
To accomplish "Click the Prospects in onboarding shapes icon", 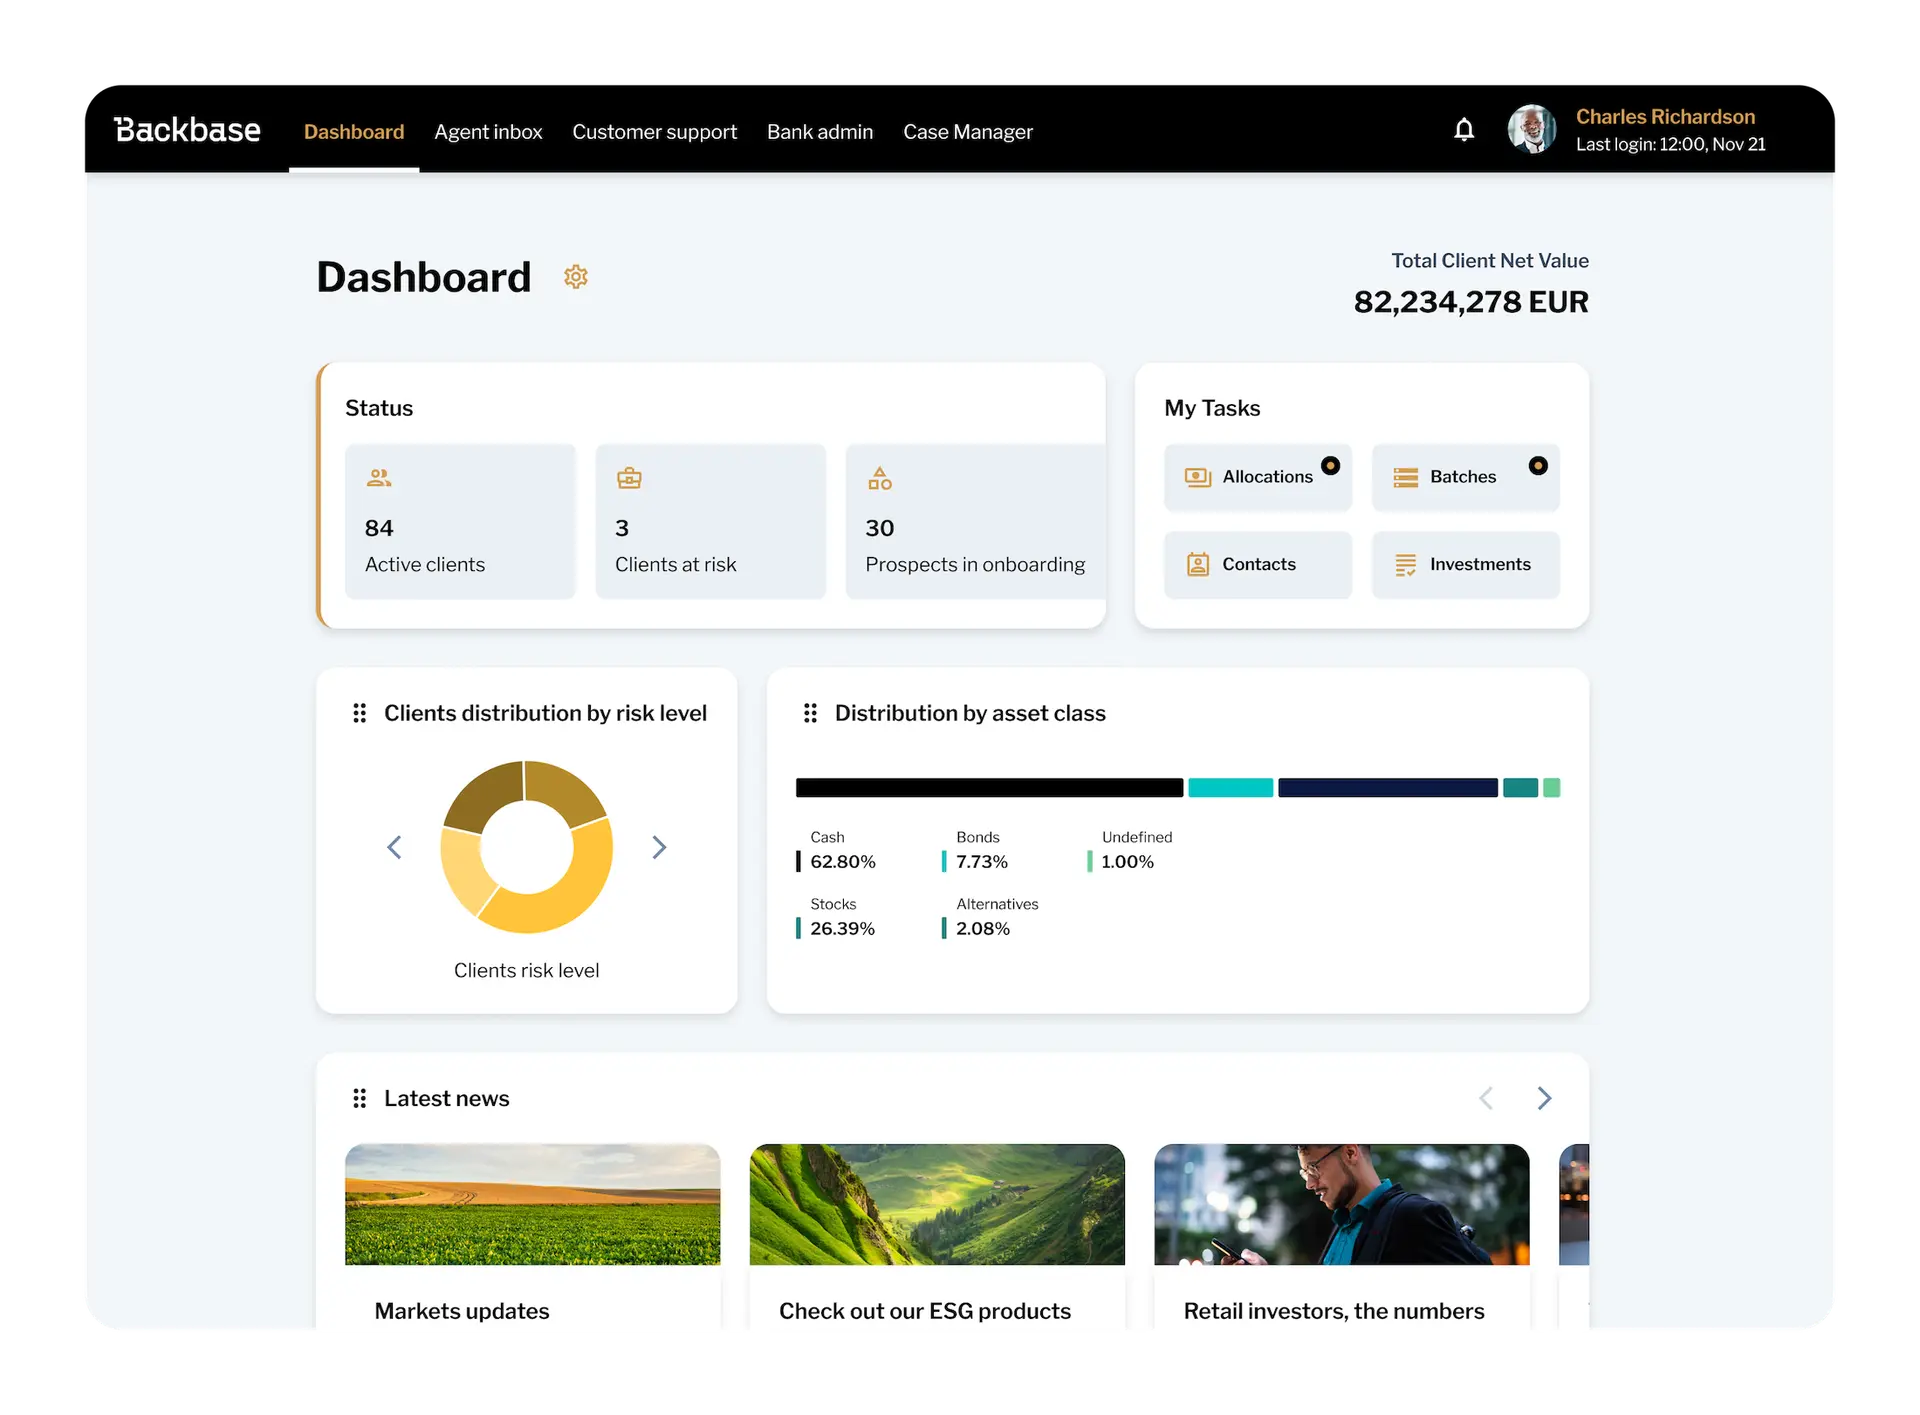I will click(879, 478).
